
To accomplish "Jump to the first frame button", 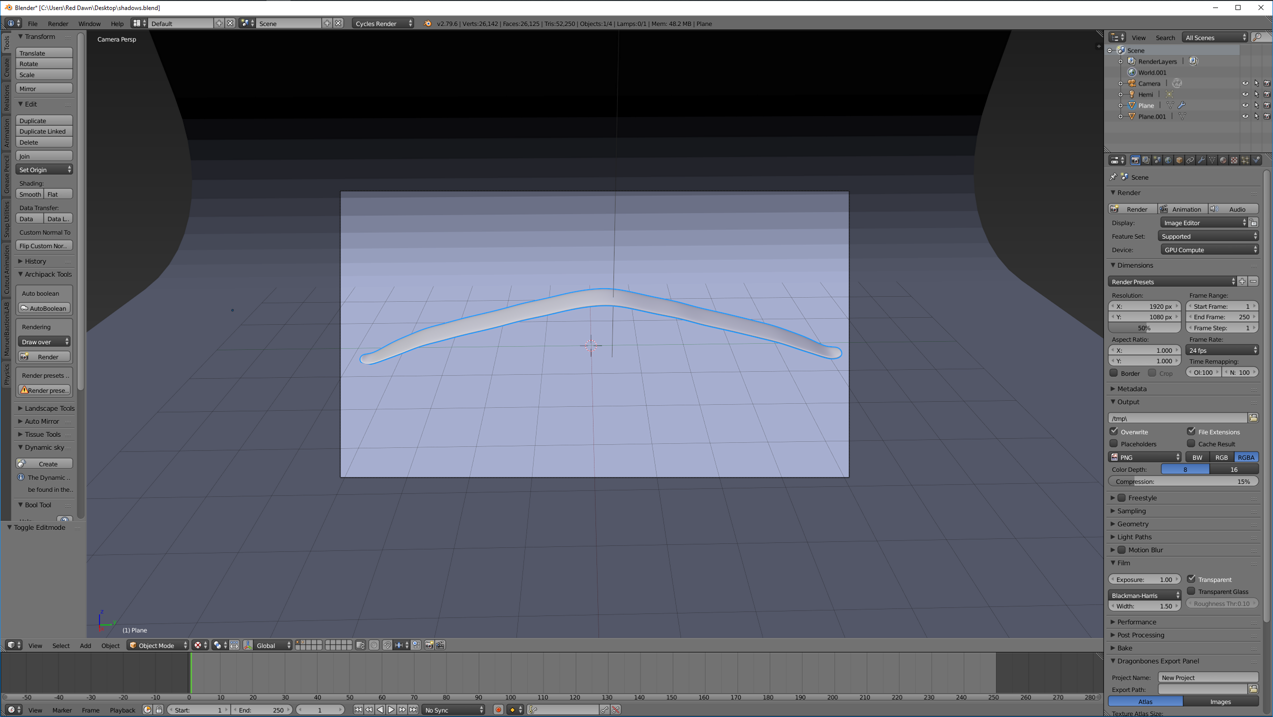I will (358, 710).
